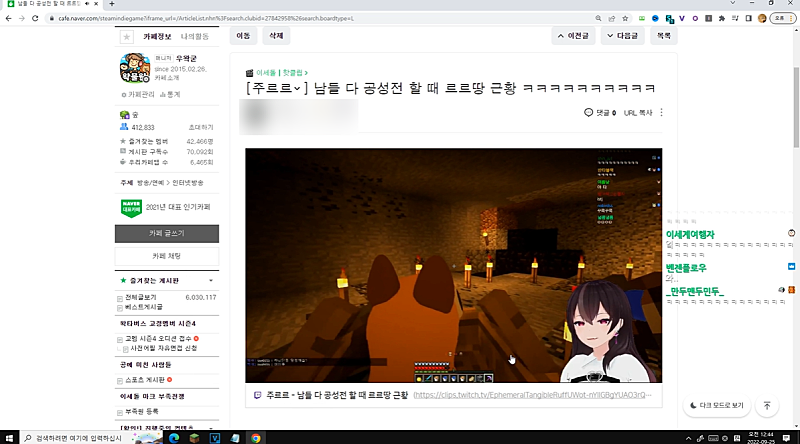Viewport: 800px width, 444px height.
Task: Open the 카페정보 tab
Action: point(157,37)
